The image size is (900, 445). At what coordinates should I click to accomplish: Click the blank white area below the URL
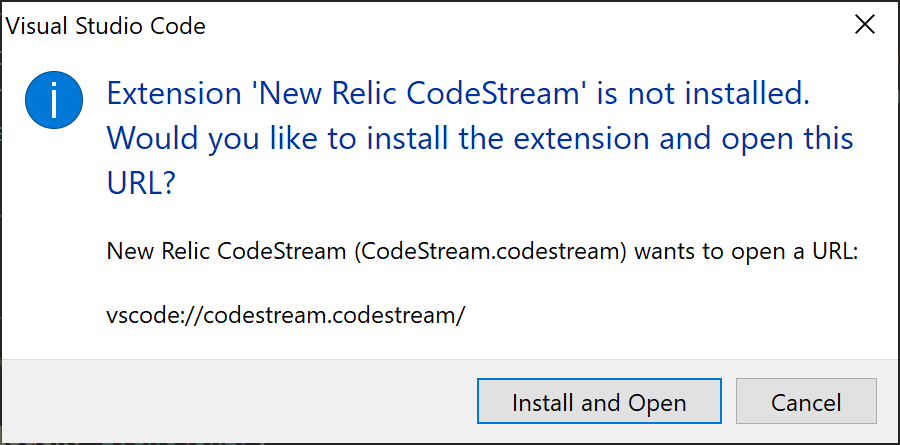(448, 345)
